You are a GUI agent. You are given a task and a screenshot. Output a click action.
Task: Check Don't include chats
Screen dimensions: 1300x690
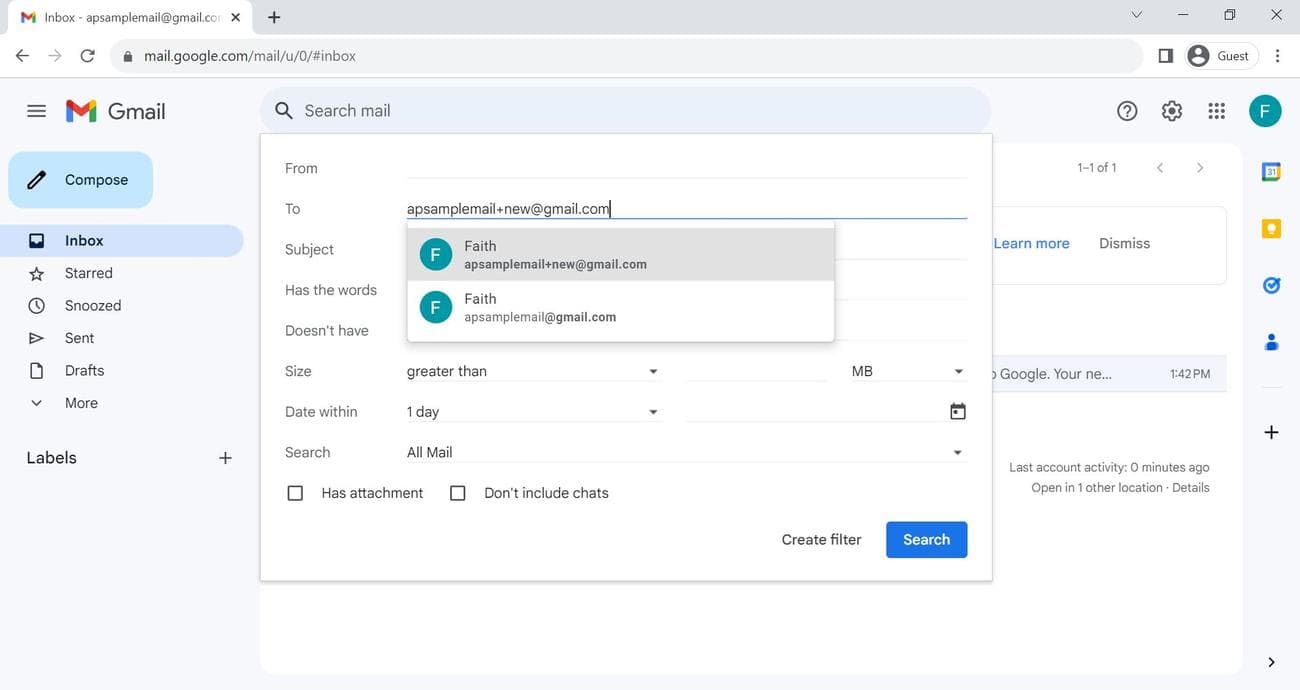coord(457,492)
